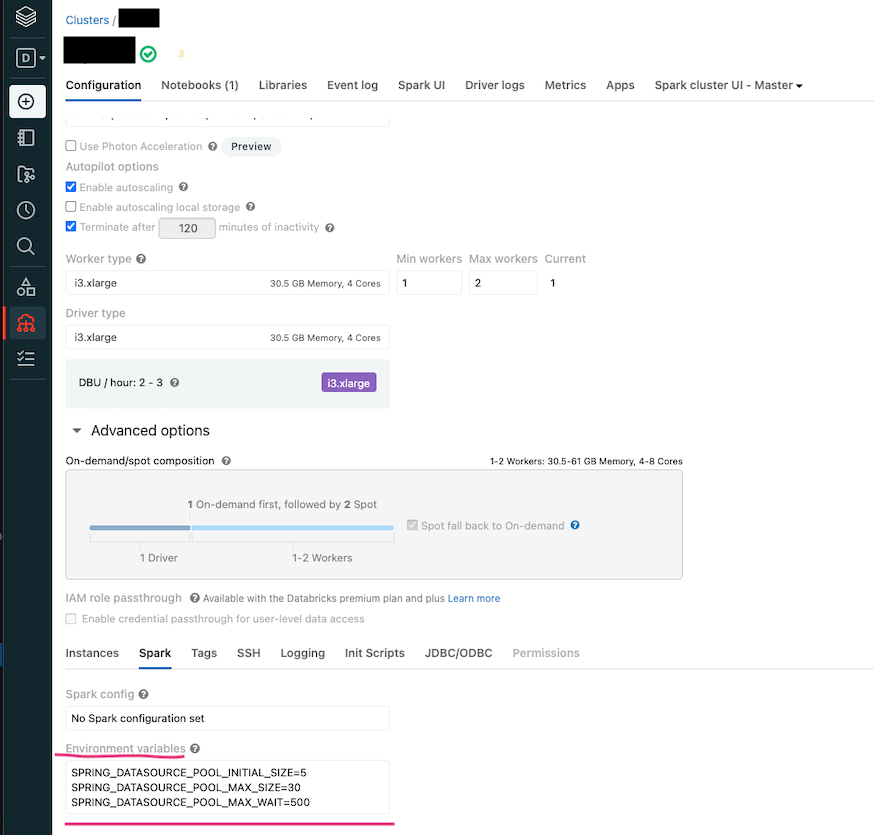The height and width of the screenshot is (835, 874).
Task: Uncheck Enable autoscaling
Action: click(x=70, y=186)
